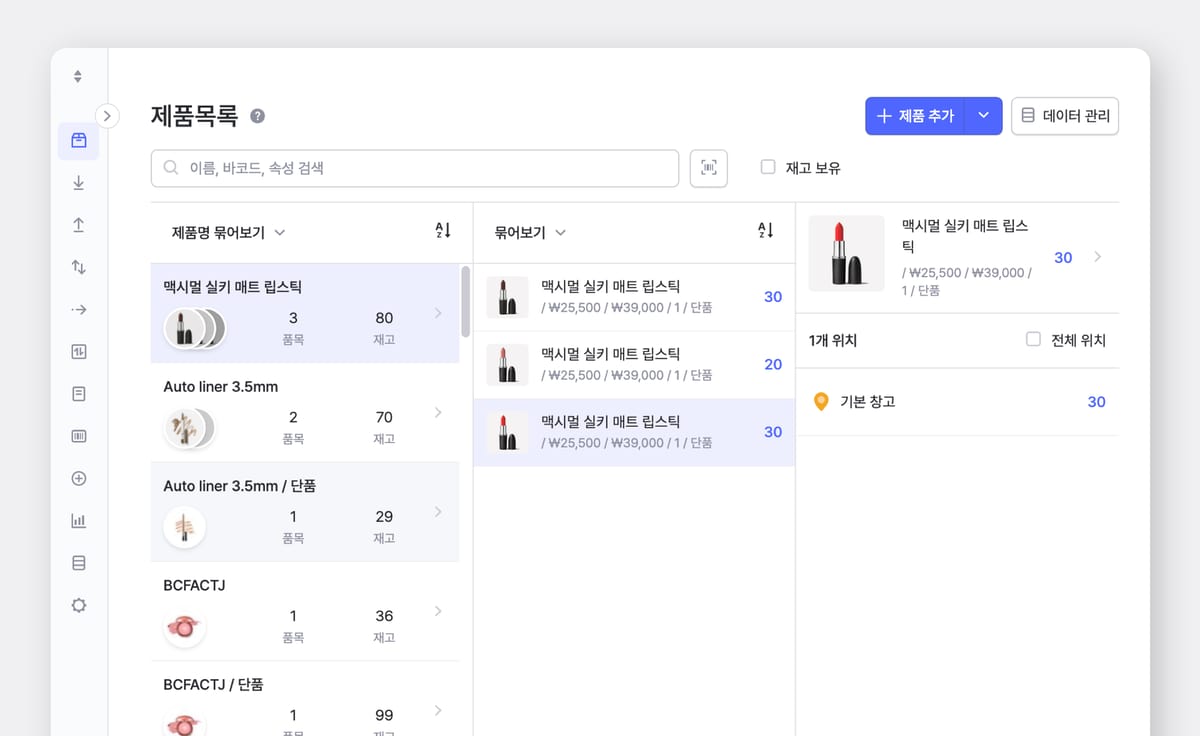Check the 전체 위치 checkbox
This screenshot has width=1200, height=736.
point(1032,339)
